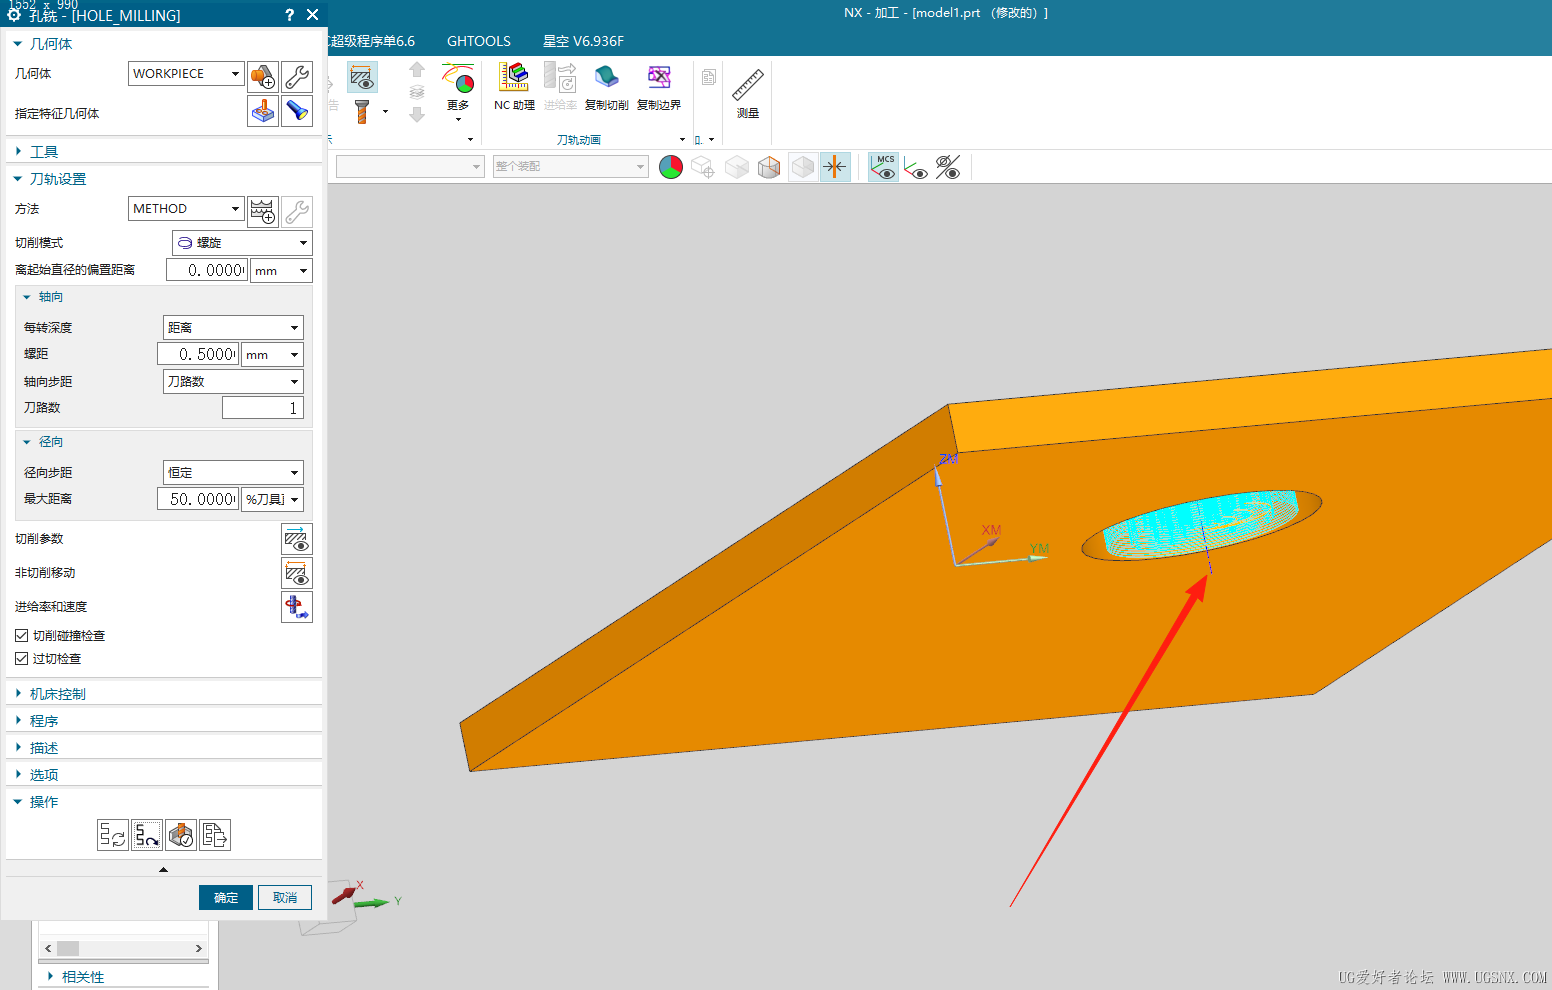
Task: Click the 取消 button
Action: tap(285, 898)
